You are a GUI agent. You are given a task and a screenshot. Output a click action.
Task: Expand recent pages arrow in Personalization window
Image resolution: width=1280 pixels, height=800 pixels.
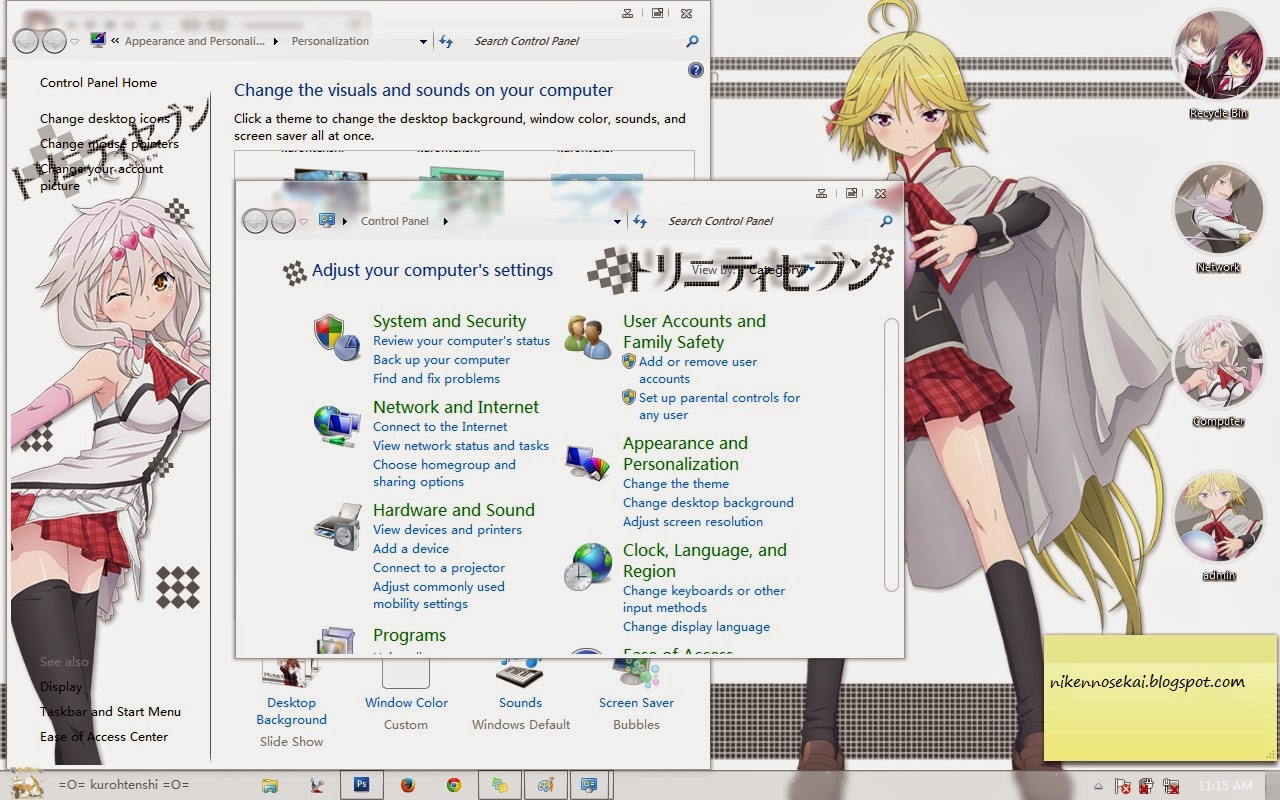pos(75,41)
